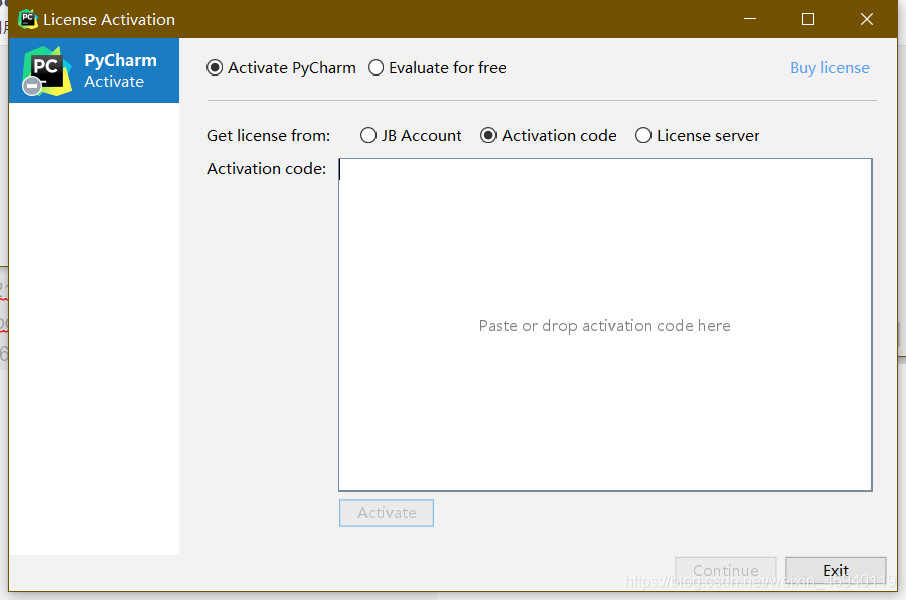Click inside the activation code text area
This screenshot has width=906, height=600.
pos(605,325)
